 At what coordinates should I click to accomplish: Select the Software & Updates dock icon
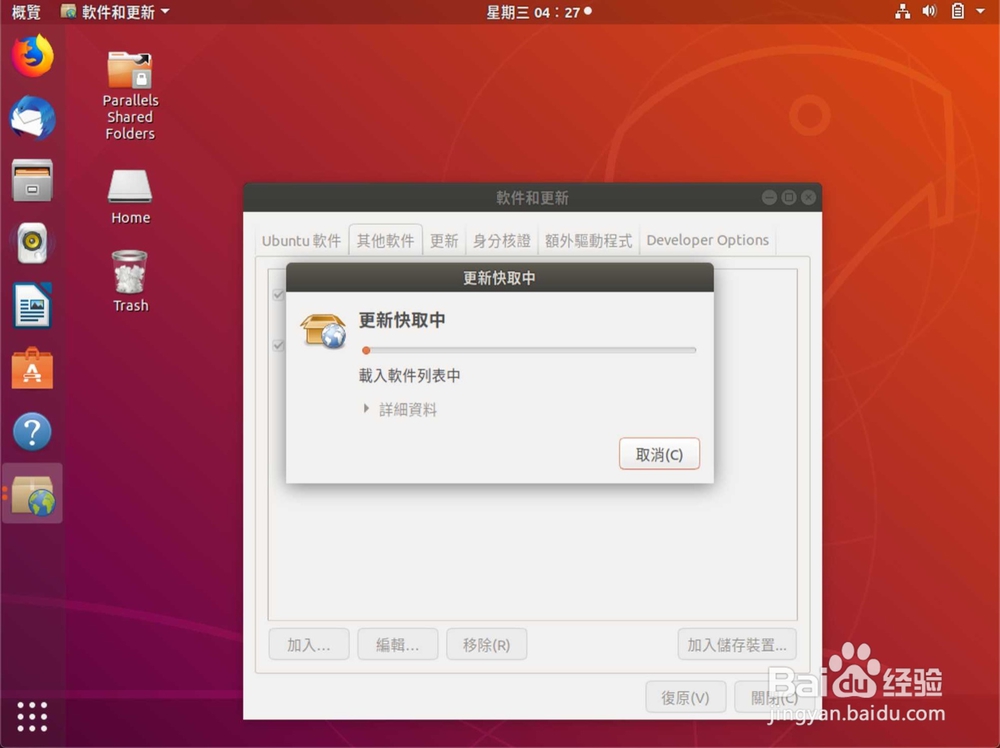coord(31,494)
